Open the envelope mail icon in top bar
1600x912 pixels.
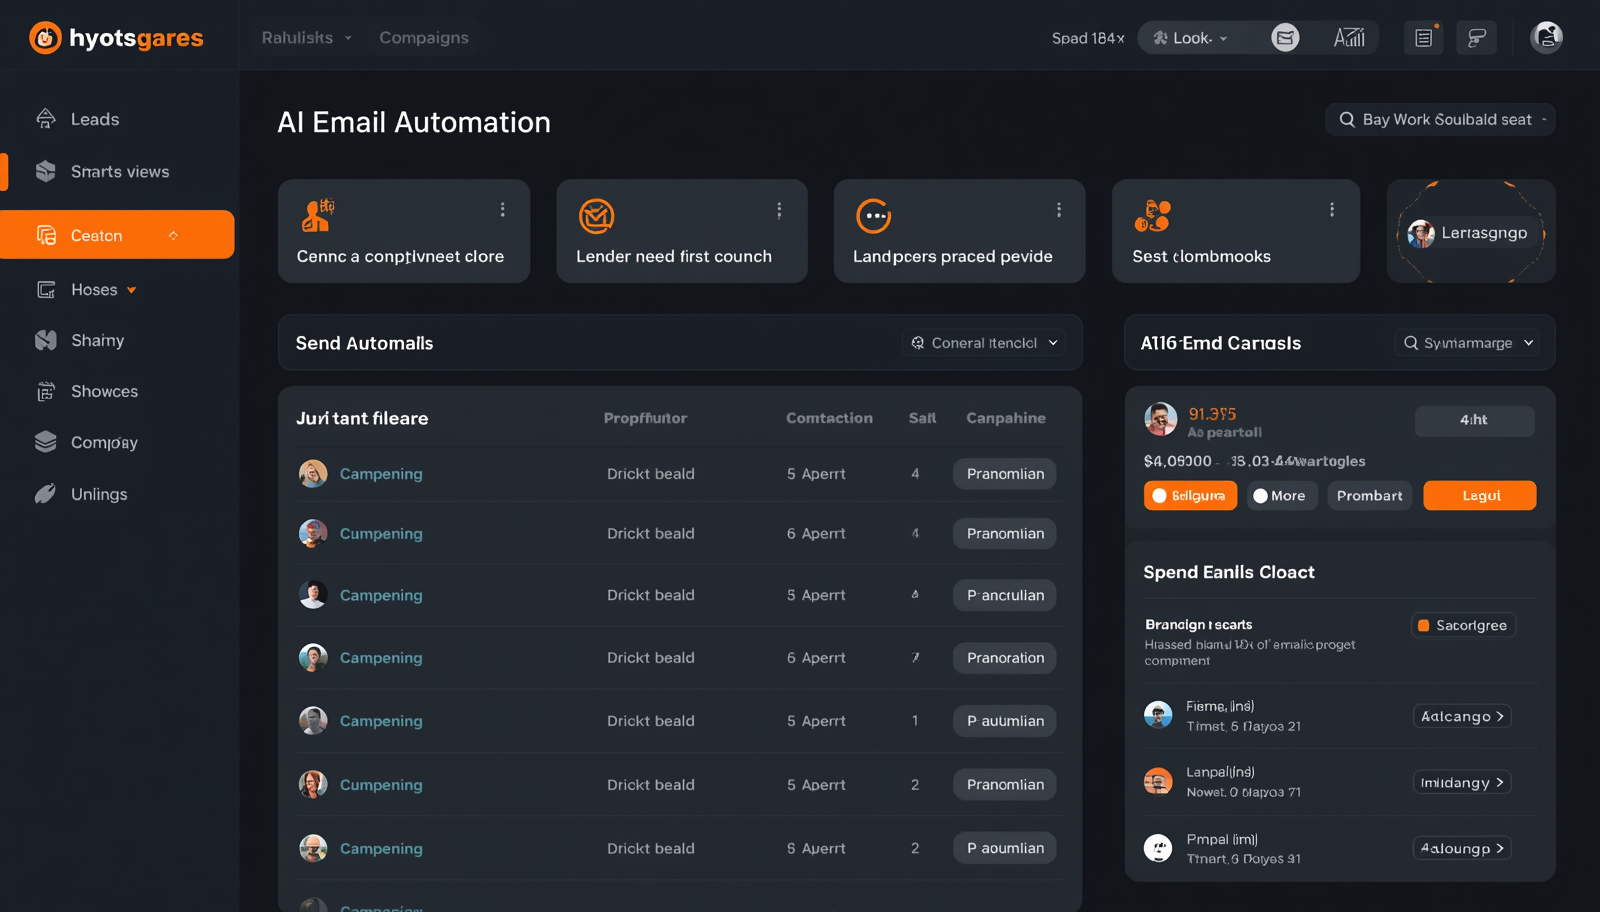pos(1286,37)
